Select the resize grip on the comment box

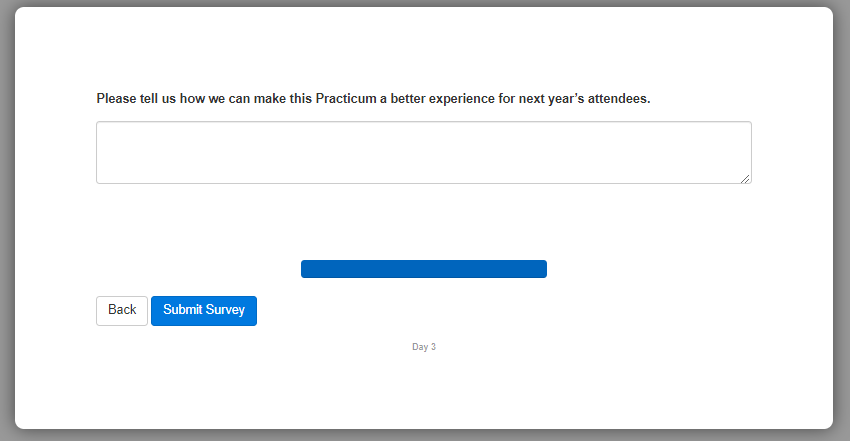pos(745,178)
